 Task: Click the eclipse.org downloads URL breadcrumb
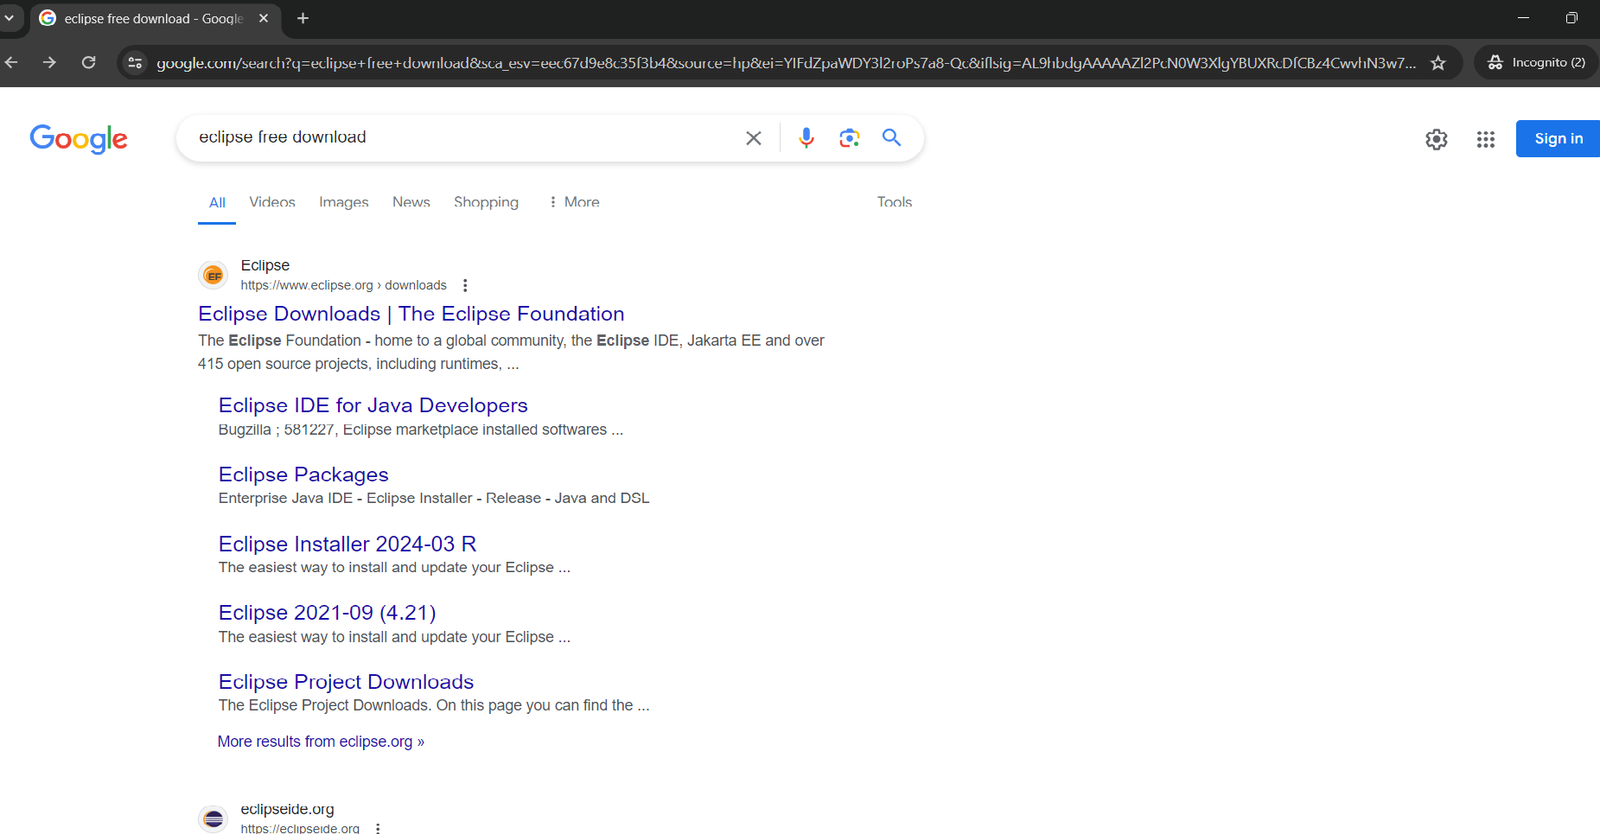tap(343, 285)
